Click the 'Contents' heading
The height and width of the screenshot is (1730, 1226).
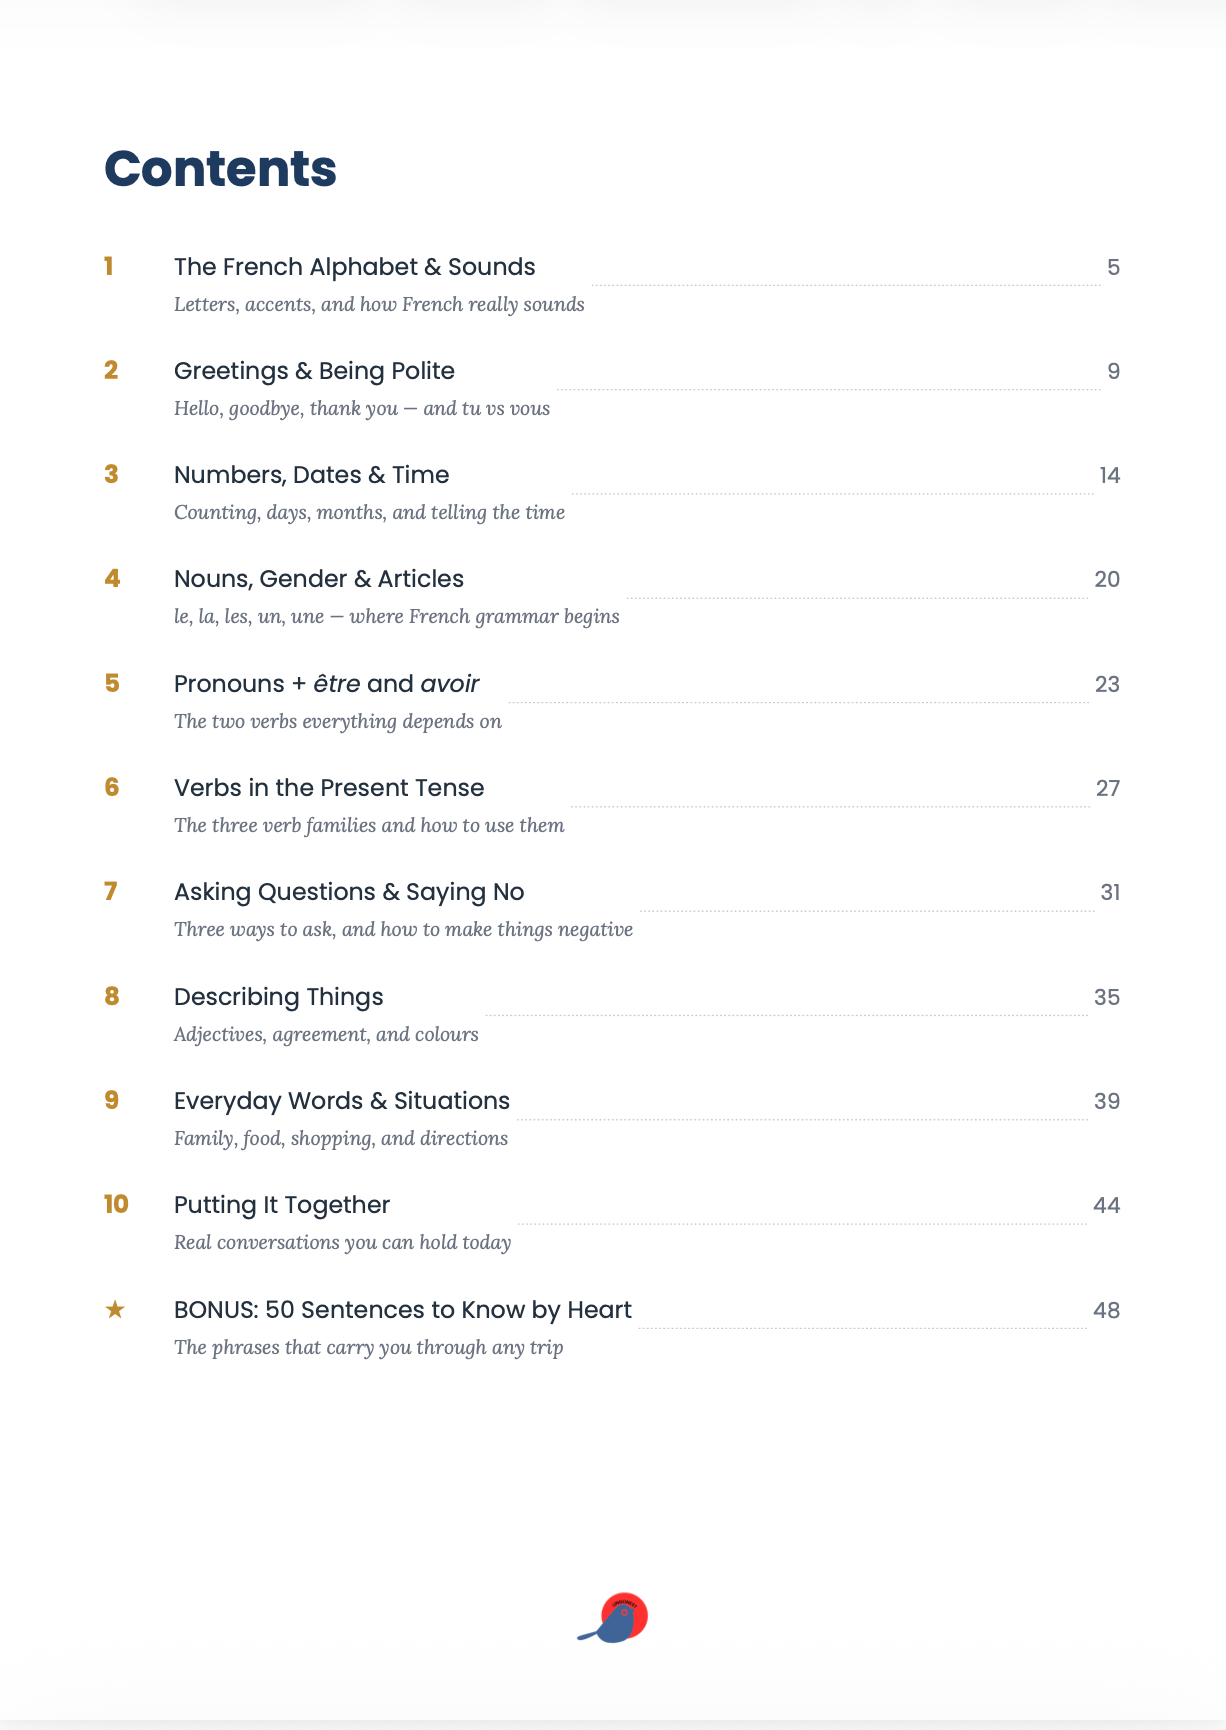click(x=220, y=168)
